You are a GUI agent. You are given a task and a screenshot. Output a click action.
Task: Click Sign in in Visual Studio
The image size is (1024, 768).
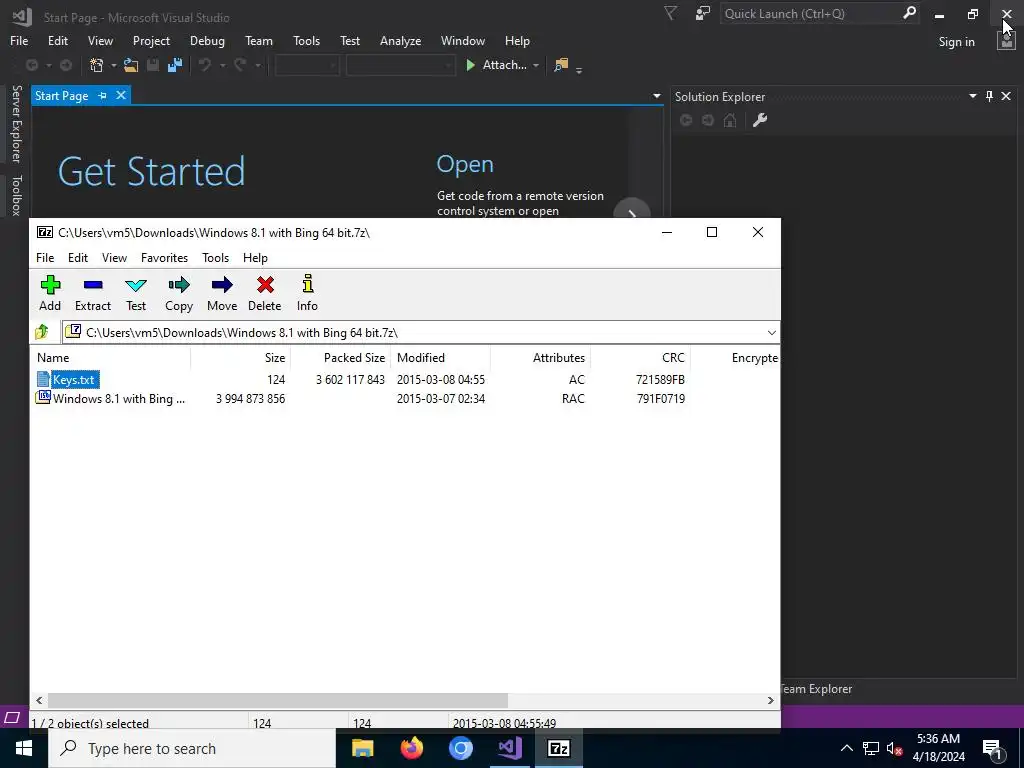click(956, 41)
